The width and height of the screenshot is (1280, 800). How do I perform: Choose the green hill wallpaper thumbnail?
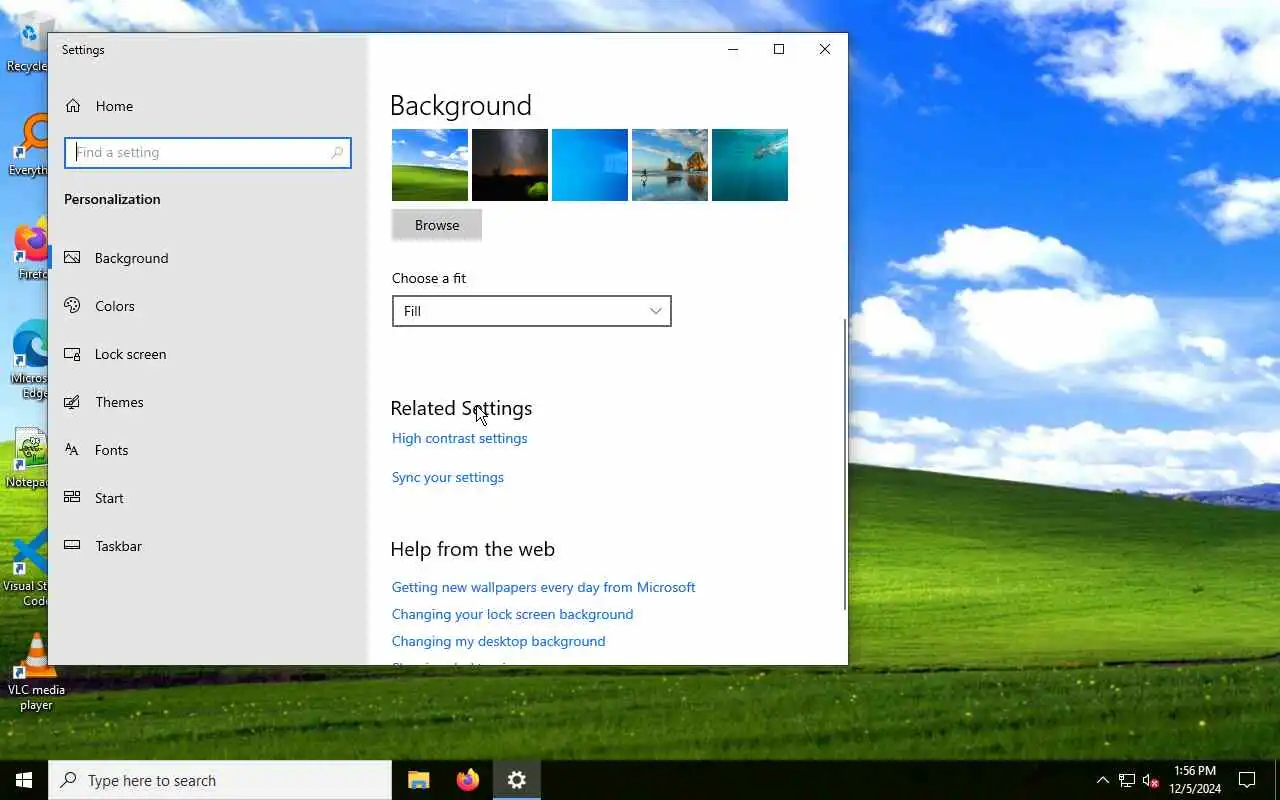click(430, 165)
